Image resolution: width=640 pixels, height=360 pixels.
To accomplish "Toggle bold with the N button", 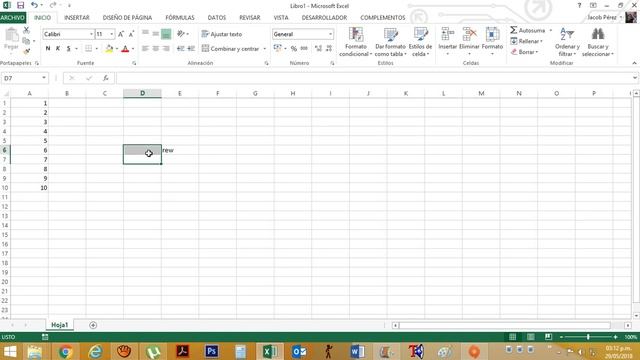I will (48, 49).
